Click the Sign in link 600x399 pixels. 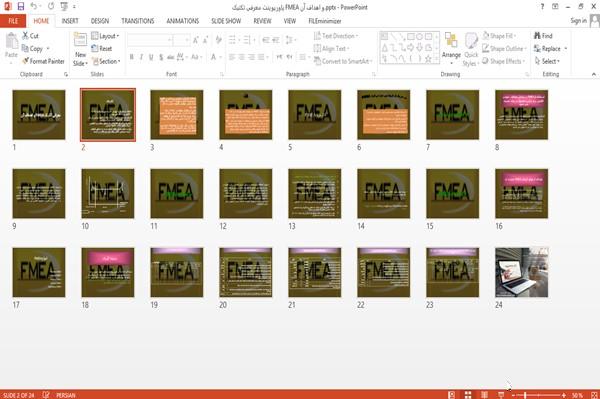pos(578,21)
